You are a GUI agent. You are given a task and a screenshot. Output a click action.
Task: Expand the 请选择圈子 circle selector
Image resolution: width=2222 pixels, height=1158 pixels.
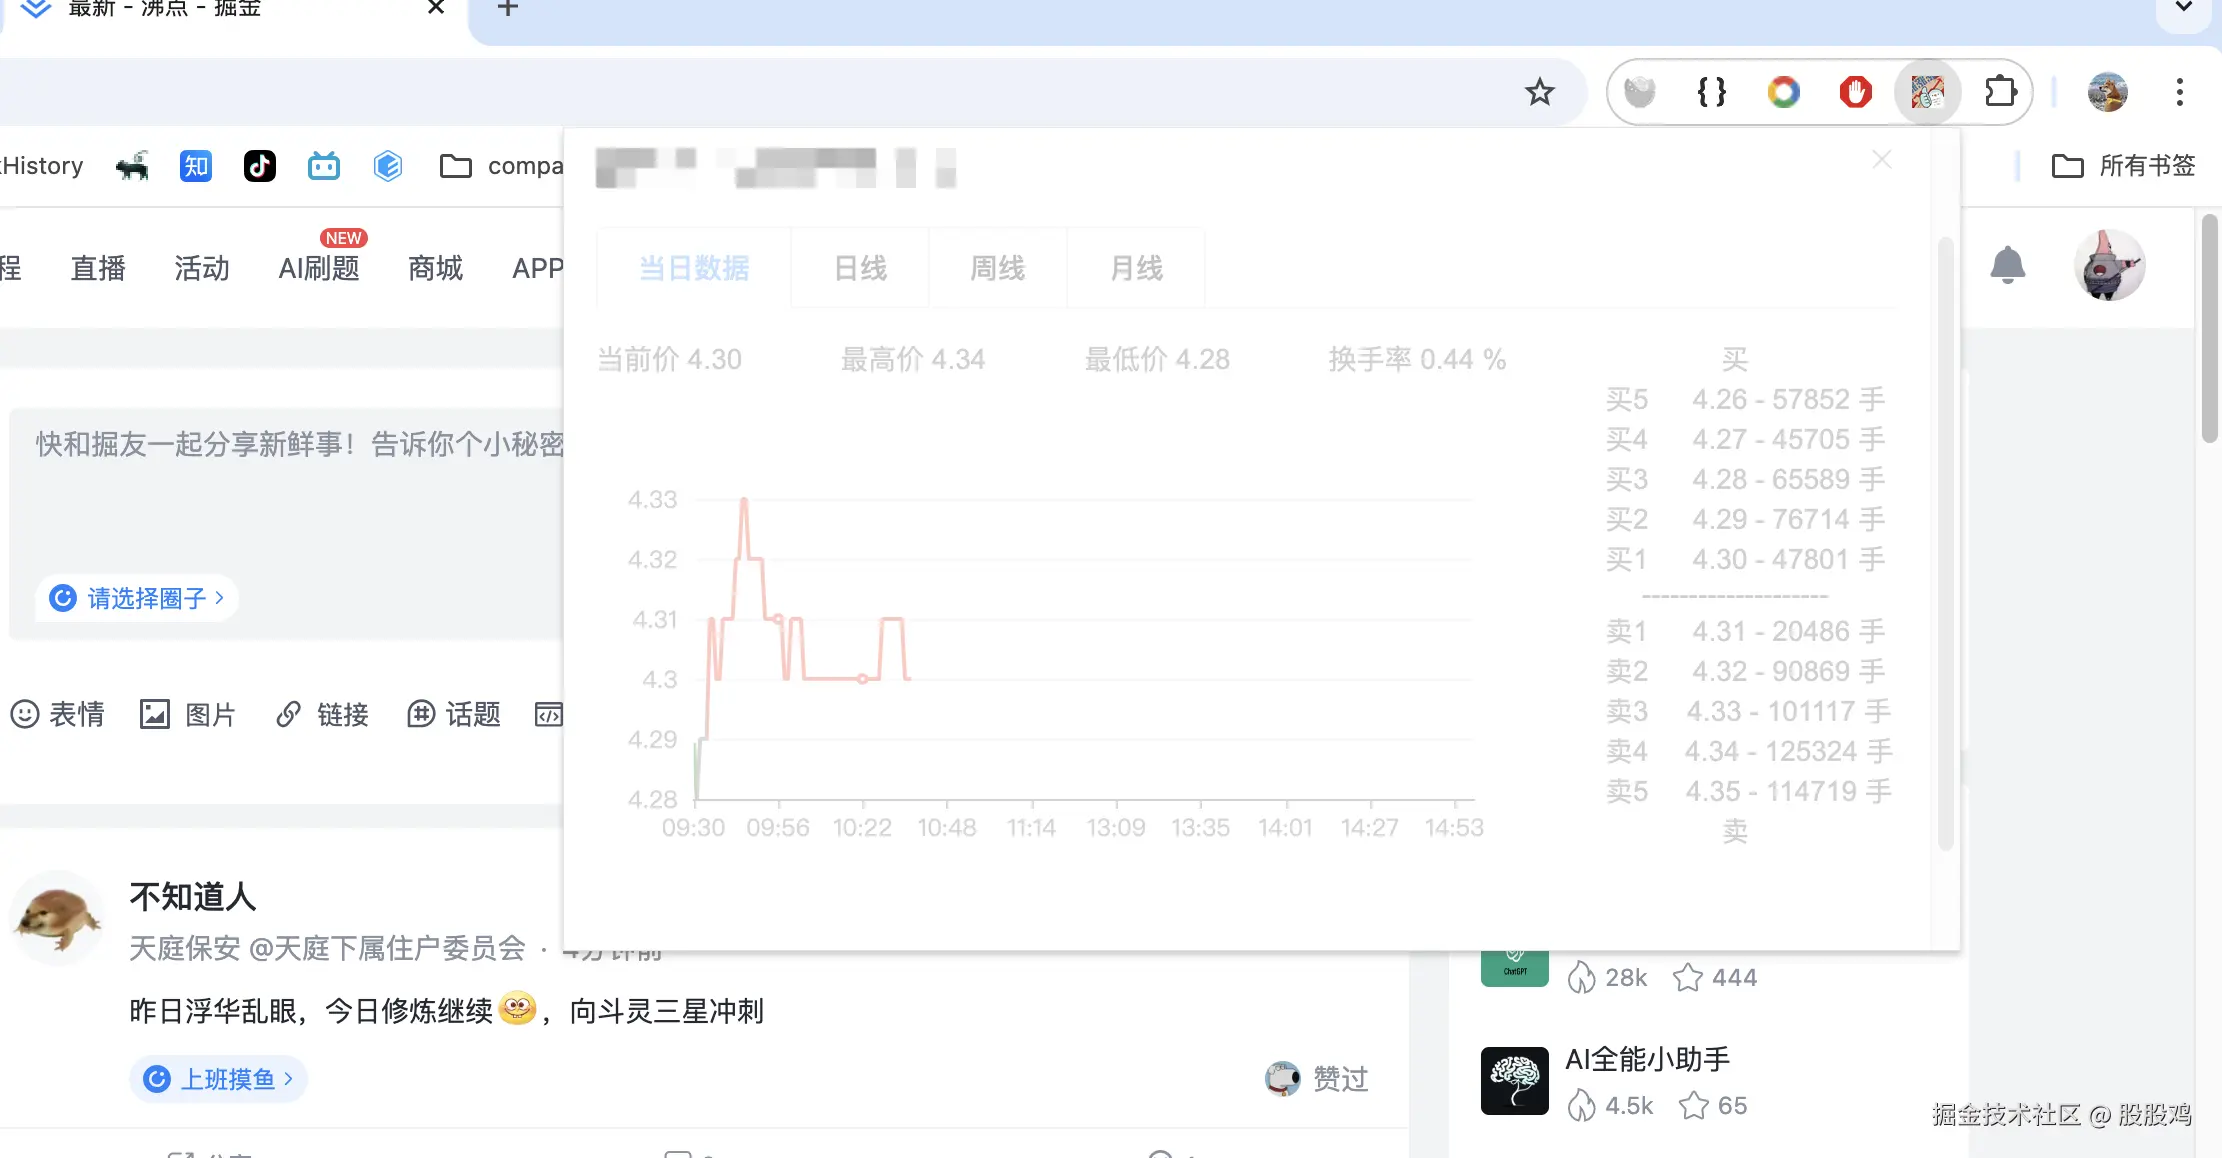tap(137, 597)
